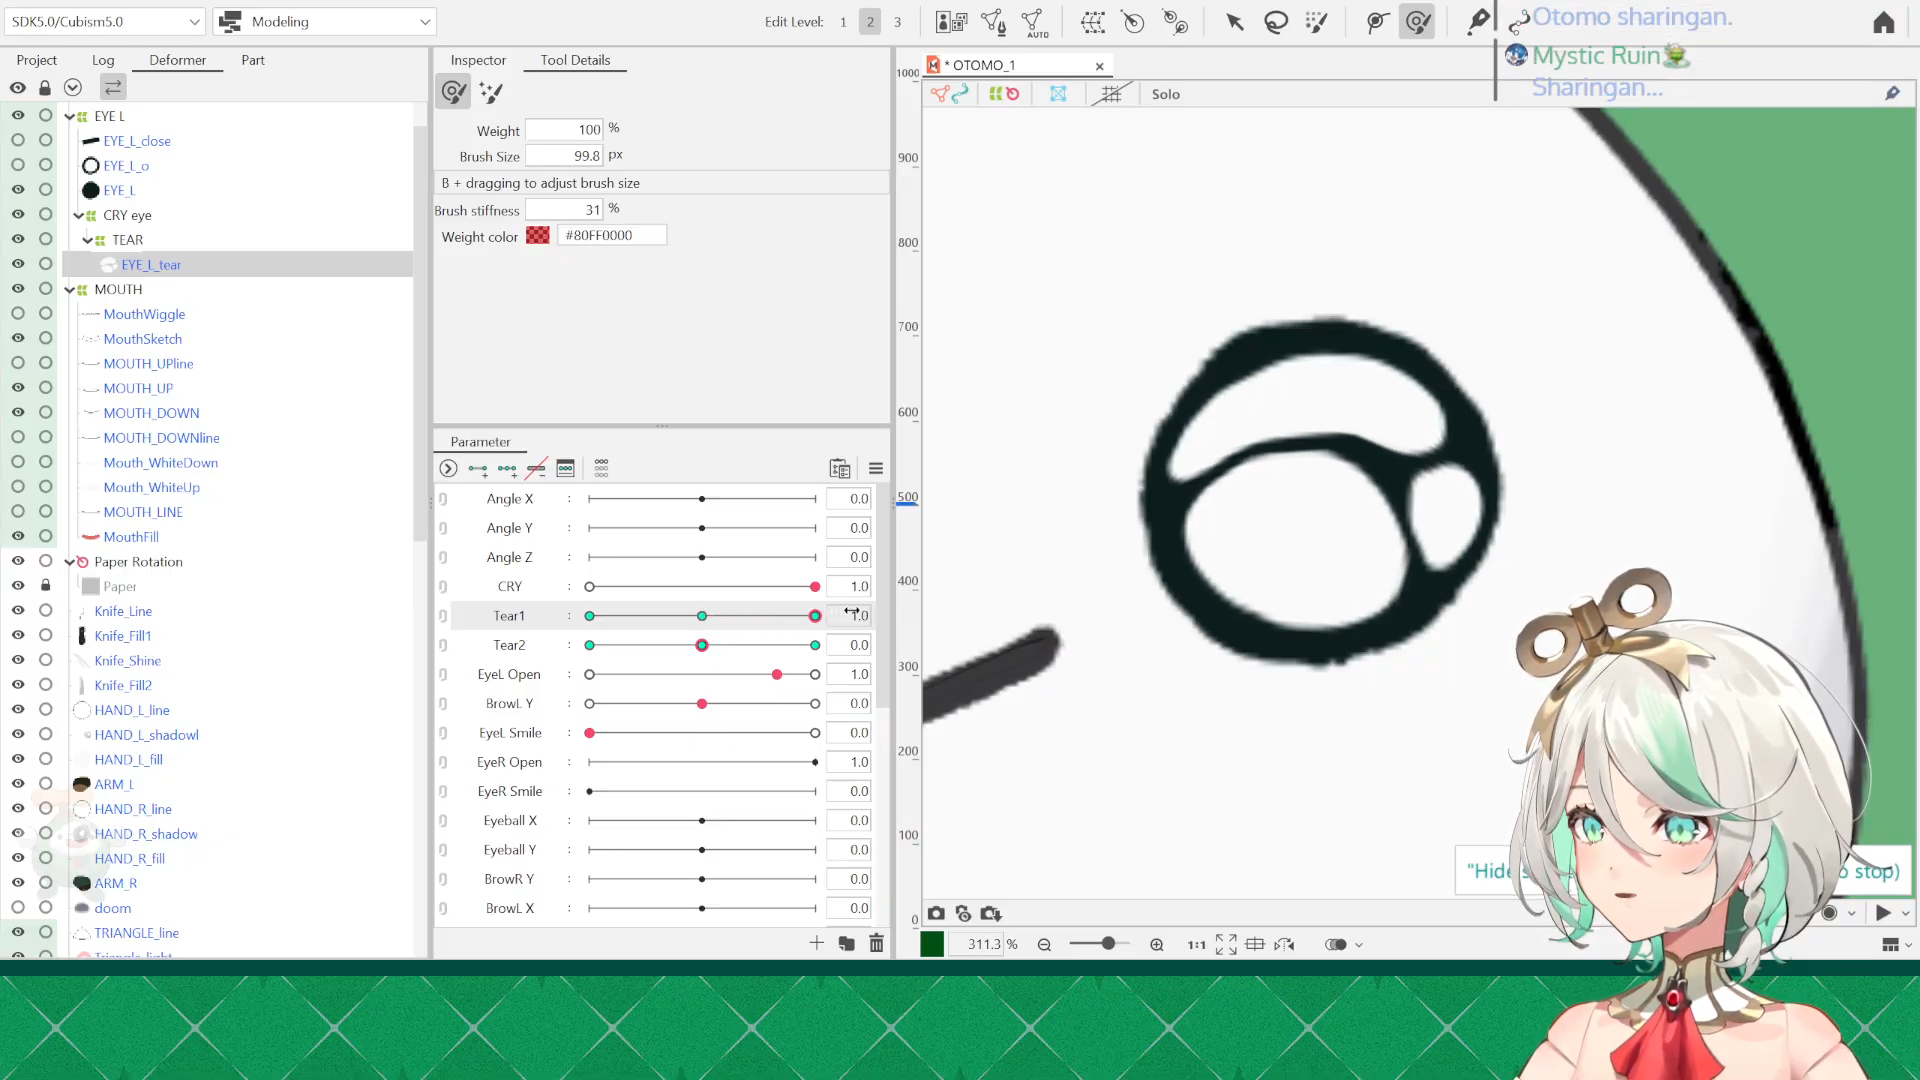Click the automatic mesh generator icon
Viewport: 1920px width, 1080px height.
click(1035, 22)
